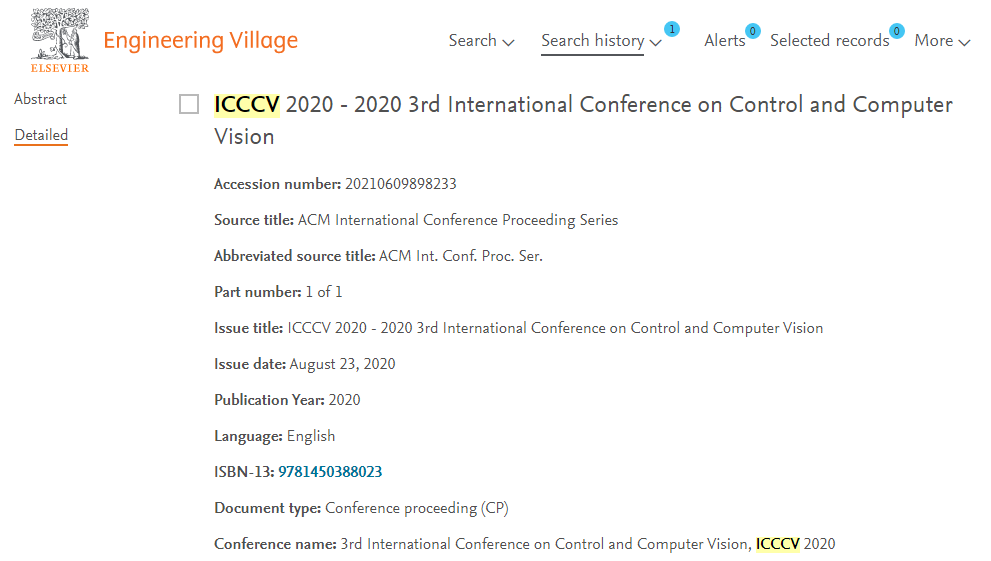Open the More dropdown menu
This screenshot has height=561, width=991.
[x=942, y=41]
